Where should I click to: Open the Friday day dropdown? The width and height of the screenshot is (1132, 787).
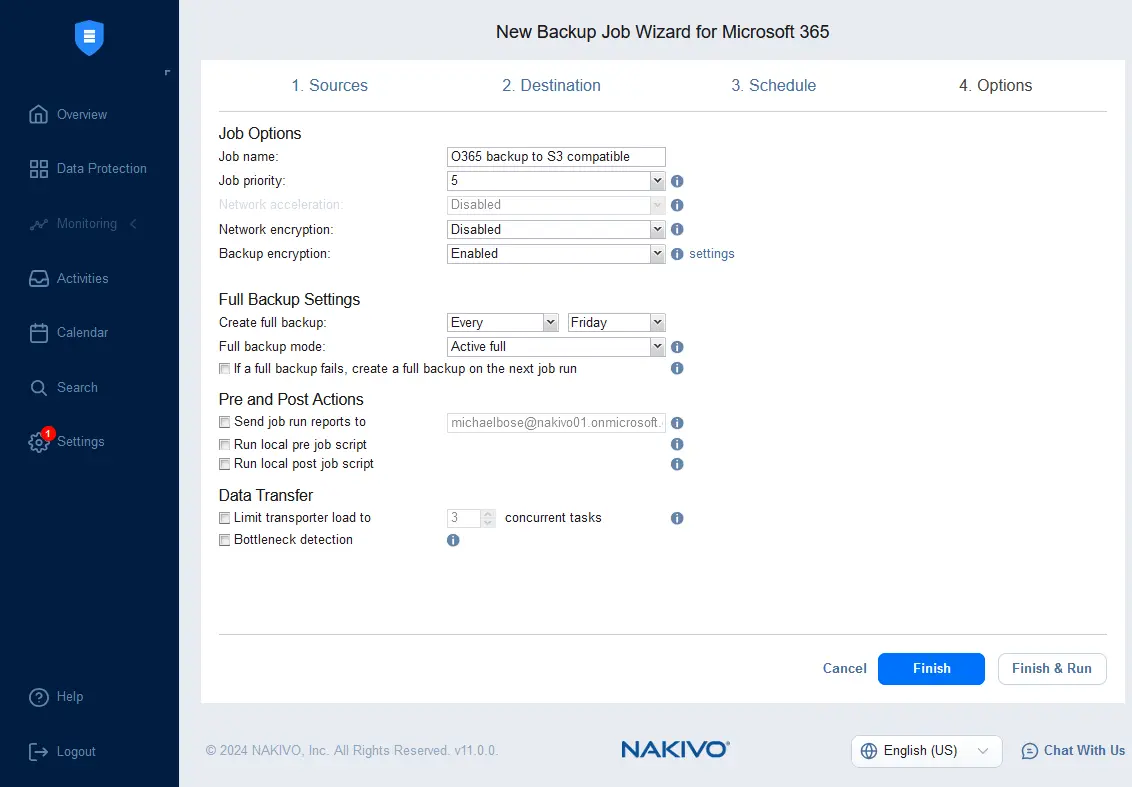(617, 323)
